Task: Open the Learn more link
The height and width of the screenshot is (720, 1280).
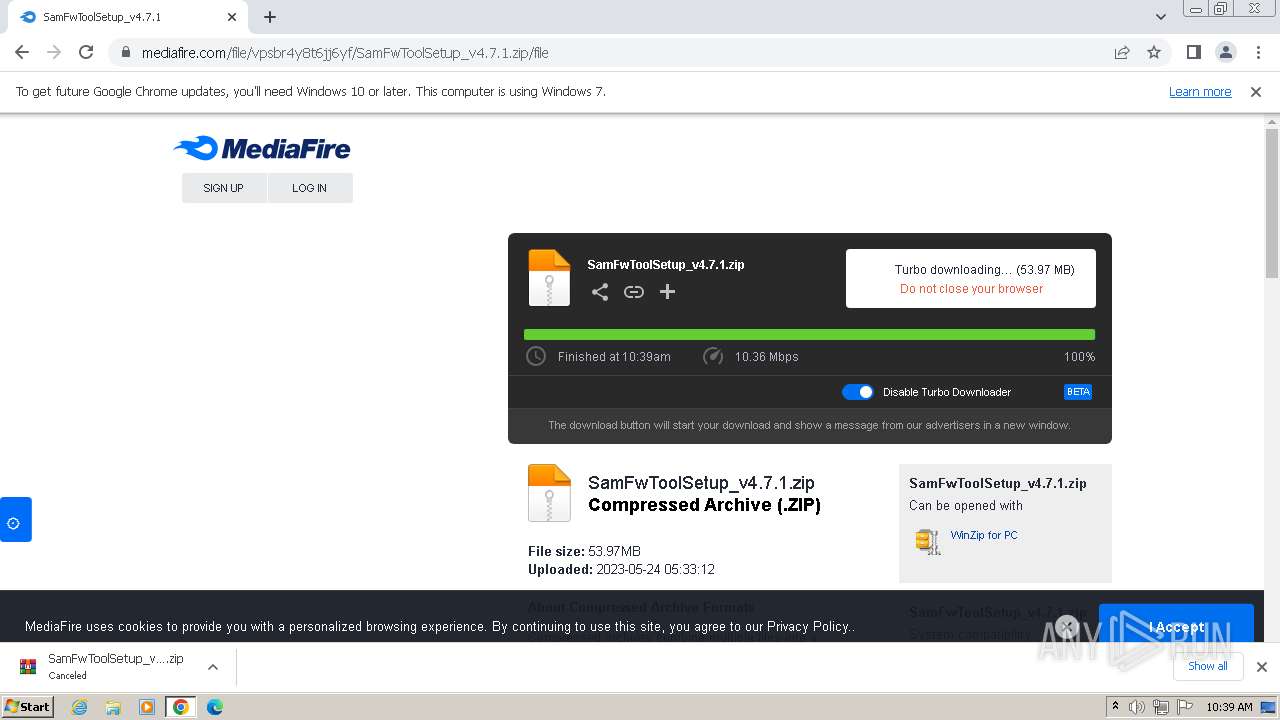Action: (x=1200, y=91)
